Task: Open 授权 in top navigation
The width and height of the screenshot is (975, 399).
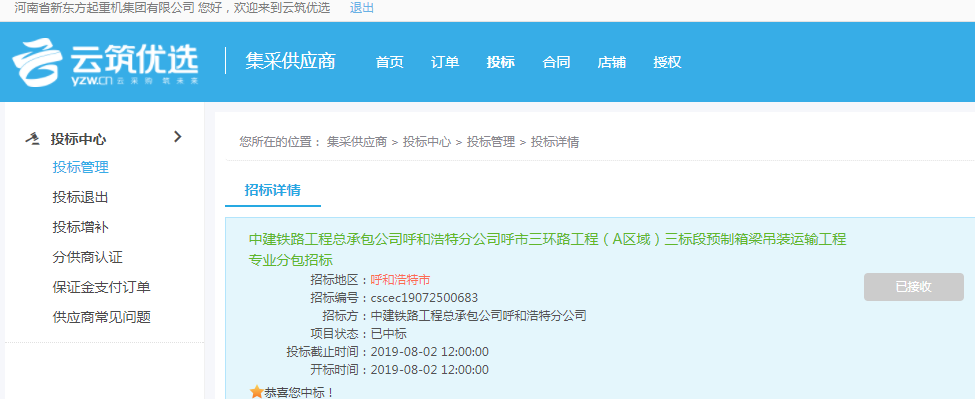Action: pyautogui.click(x=667, y=62)
